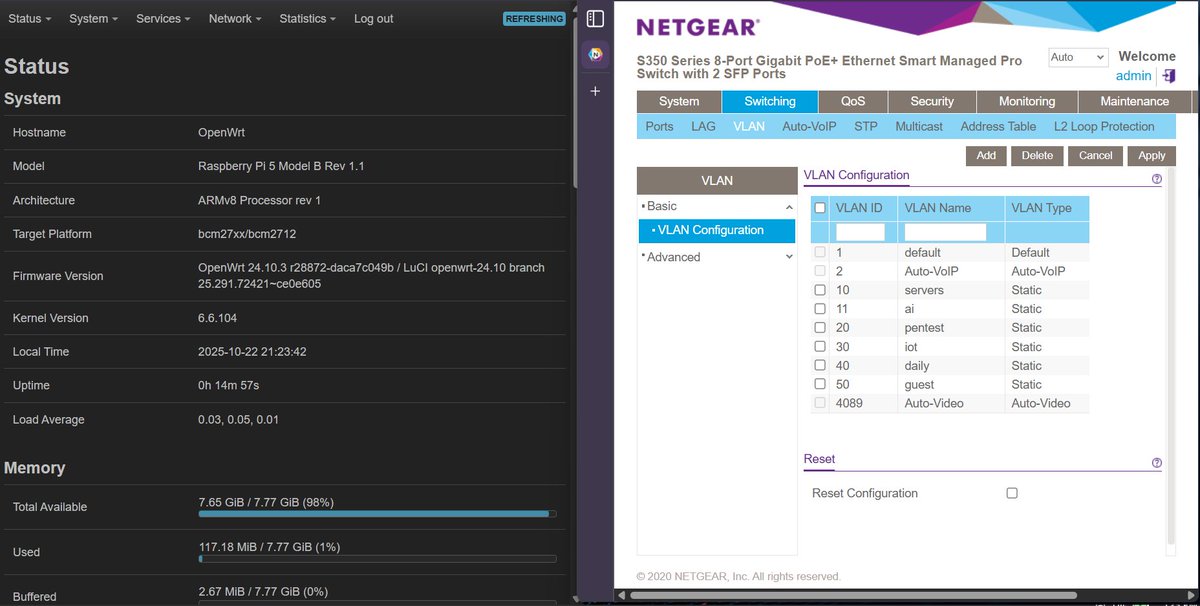Open the Netgear pinned sidebar tab icon
The height and width of the screenshot is (606, 1200).
coord(595,54)
